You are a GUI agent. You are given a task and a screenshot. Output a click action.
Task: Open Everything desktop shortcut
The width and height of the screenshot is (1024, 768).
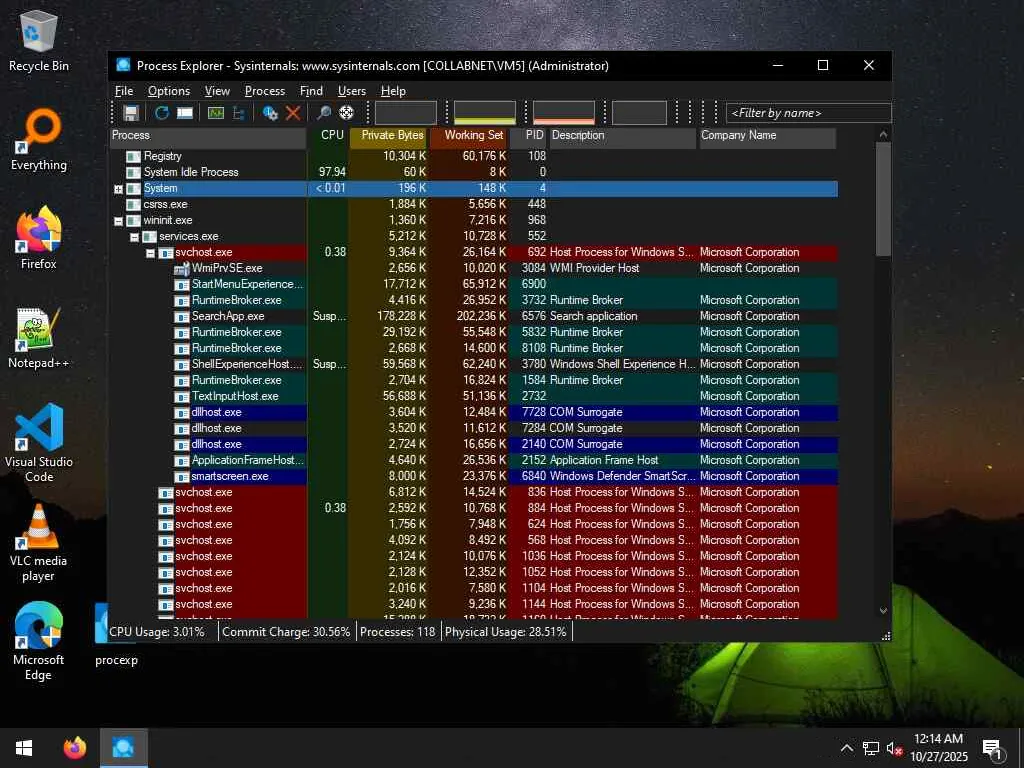[39, 140]
